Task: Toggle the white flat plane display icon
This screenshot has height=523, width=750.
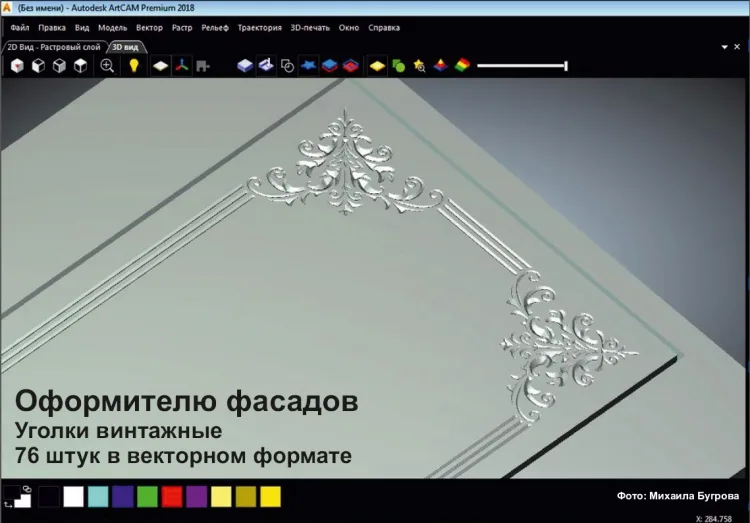Action: click(x=160, y=66)
